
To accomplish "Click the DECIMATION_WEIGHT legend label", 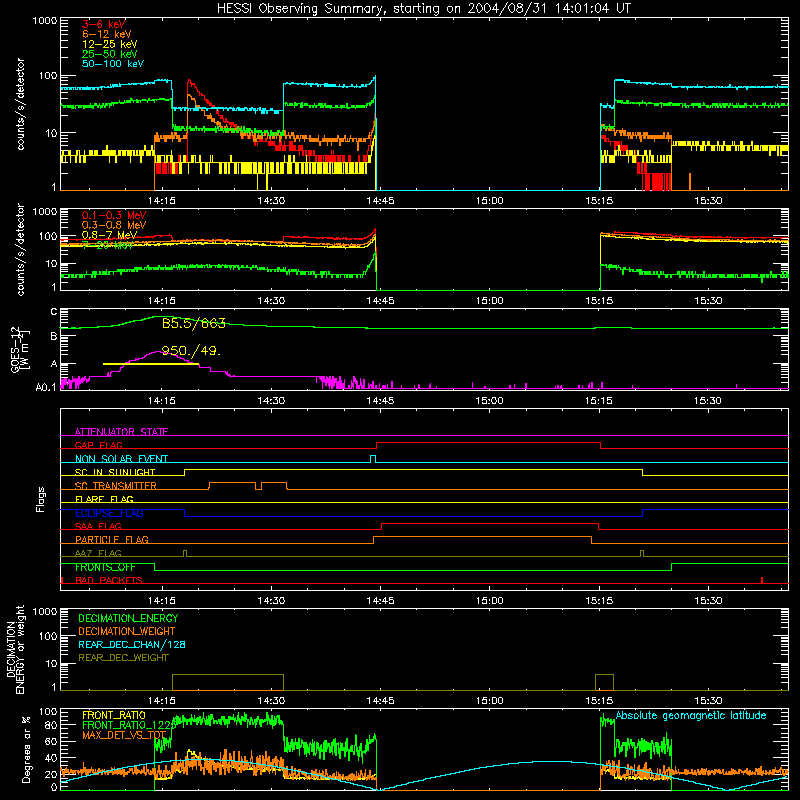I will (127, 631).
